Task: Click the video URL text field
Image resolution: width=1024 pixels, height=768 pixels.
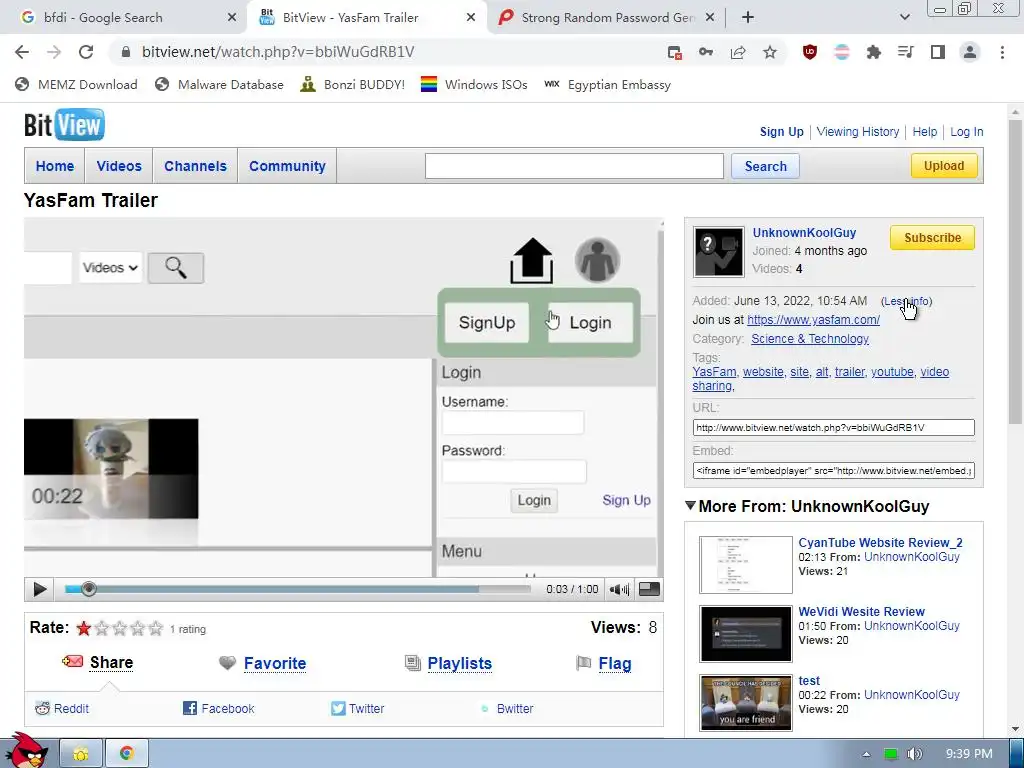Action: pyautogui.click(x=833, y=428)
